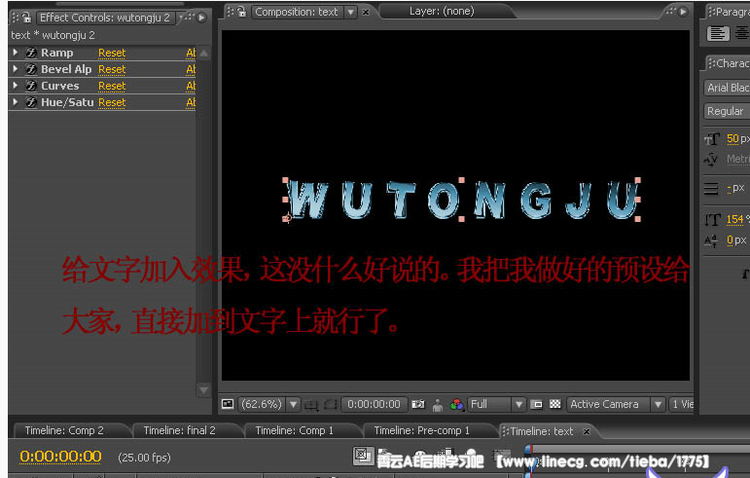Viewport: 750px width, 478px height.
Task: Take a snapshot with camera icon
Action: 418,404
